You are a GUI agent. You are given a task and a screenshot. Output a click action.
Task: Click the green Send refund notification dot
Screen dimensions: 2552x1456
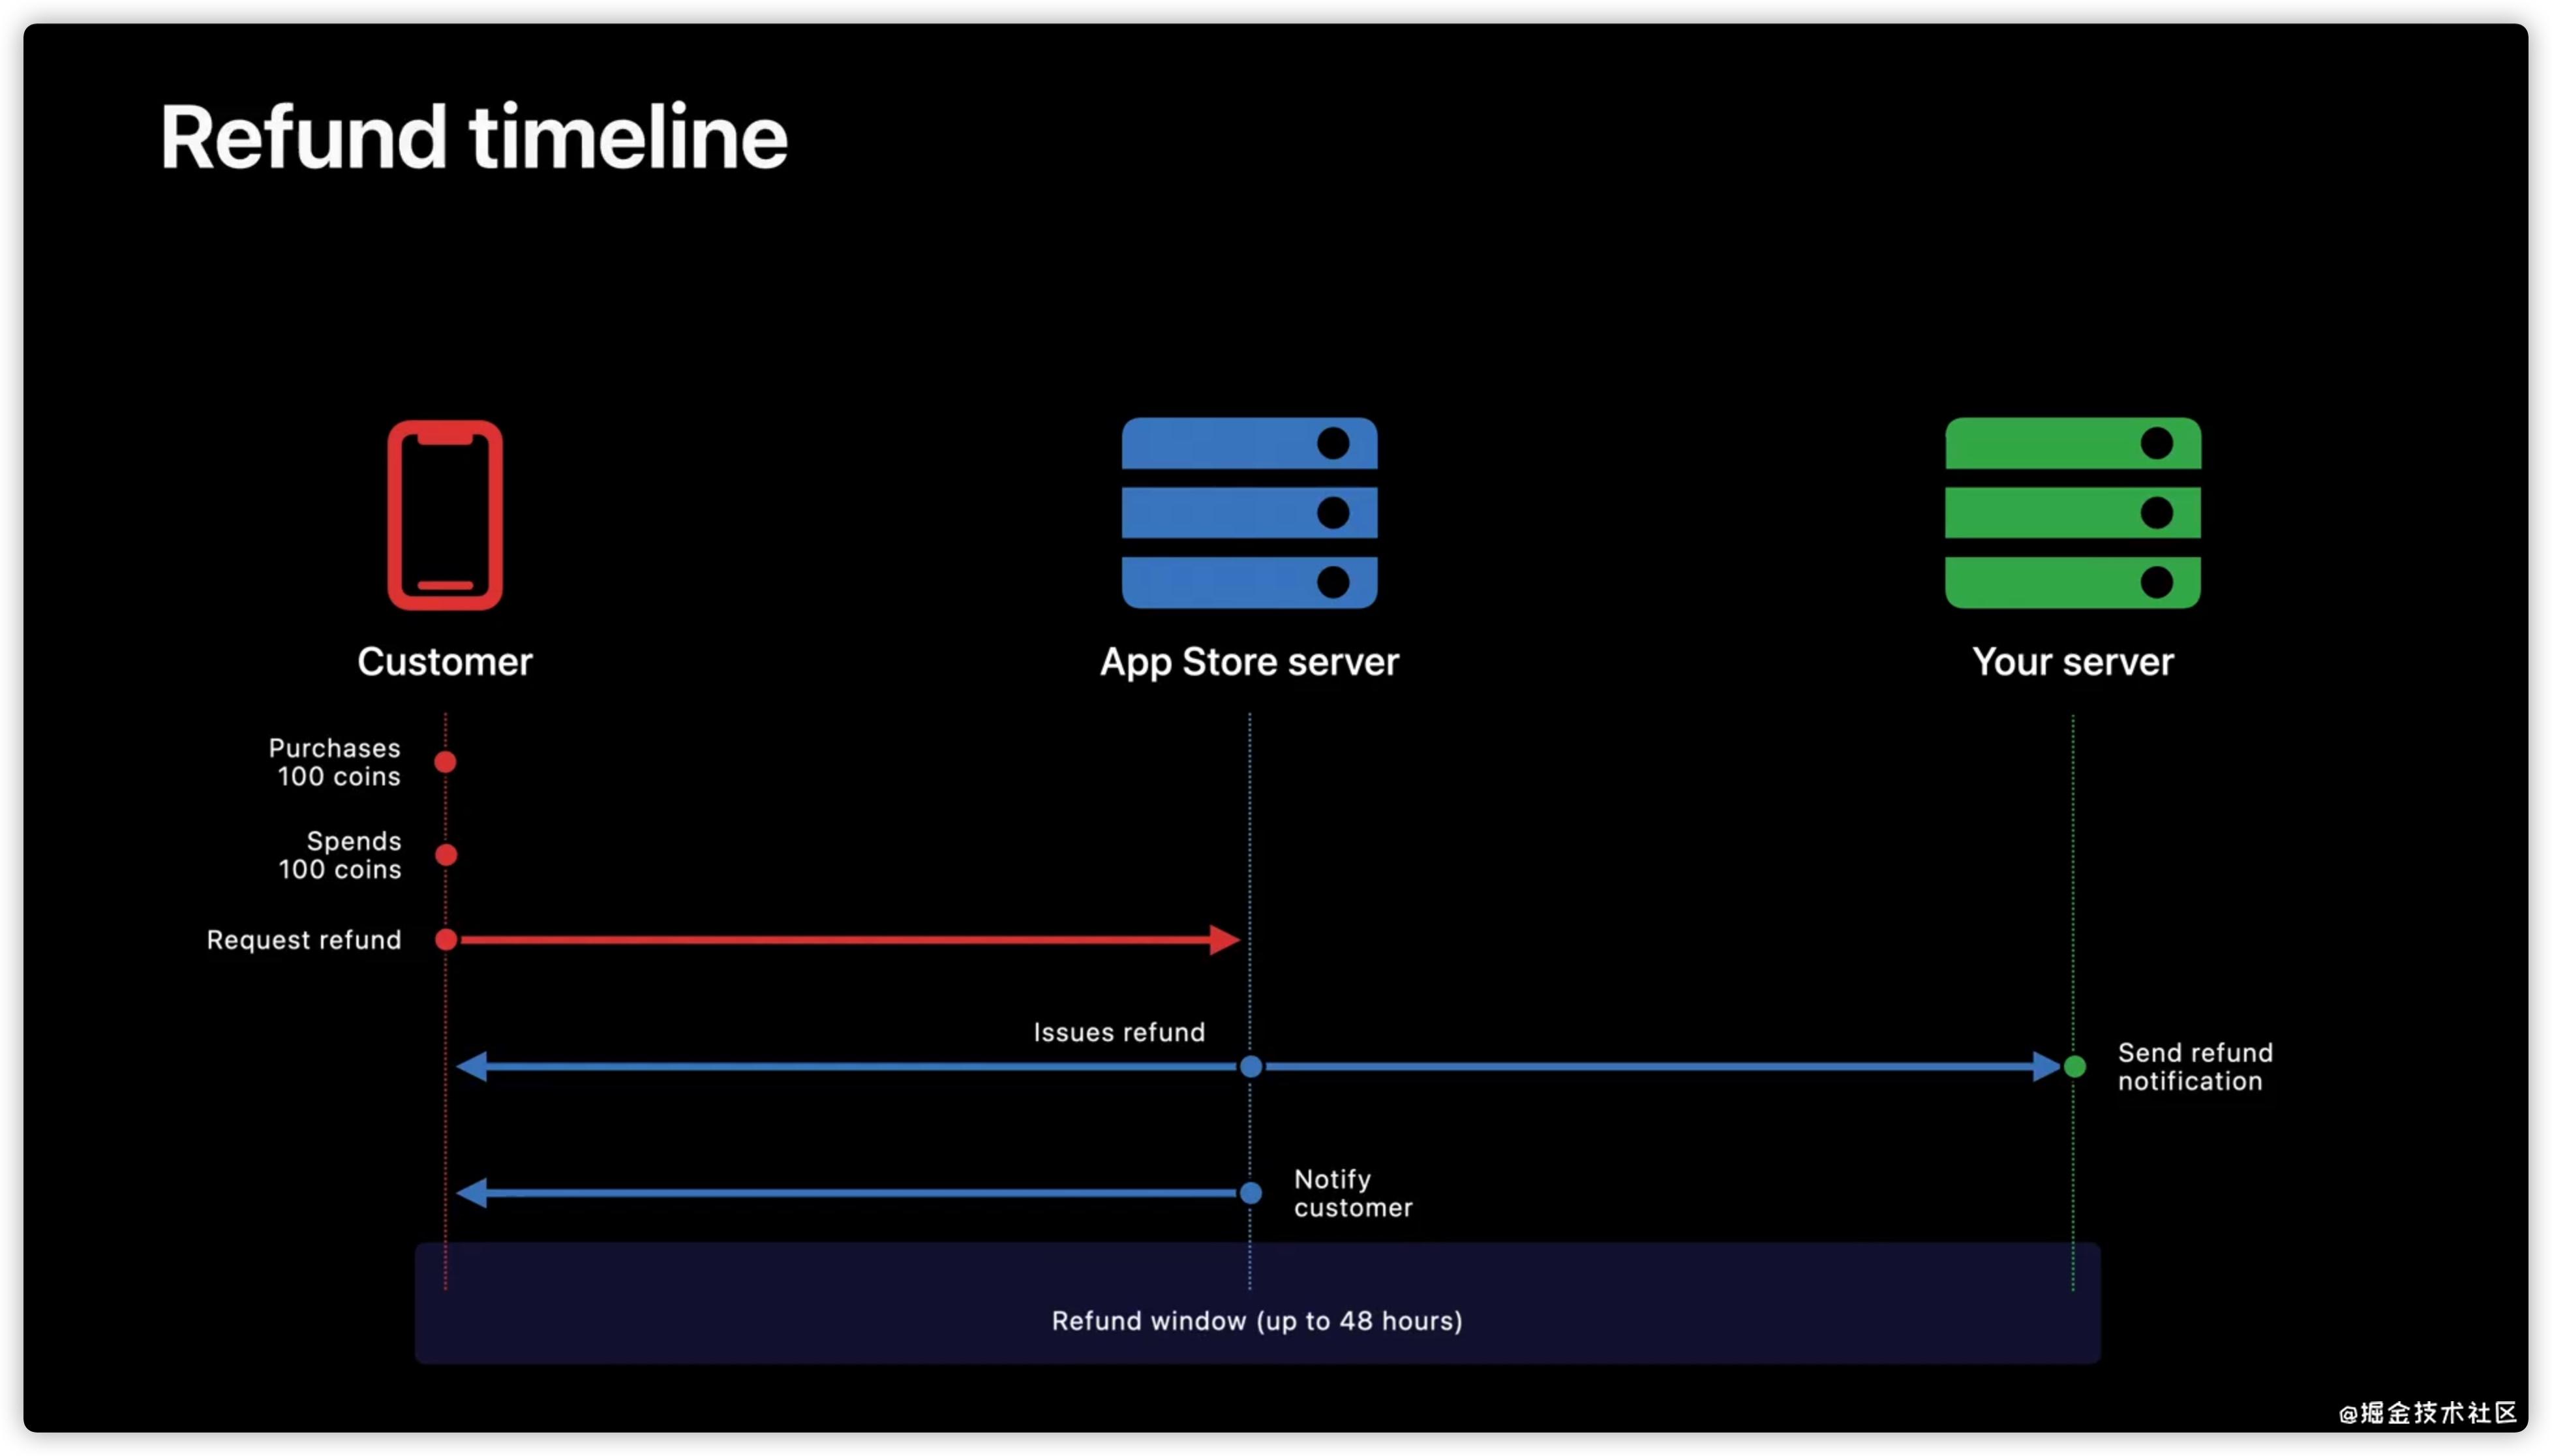click(2075, 1066)
